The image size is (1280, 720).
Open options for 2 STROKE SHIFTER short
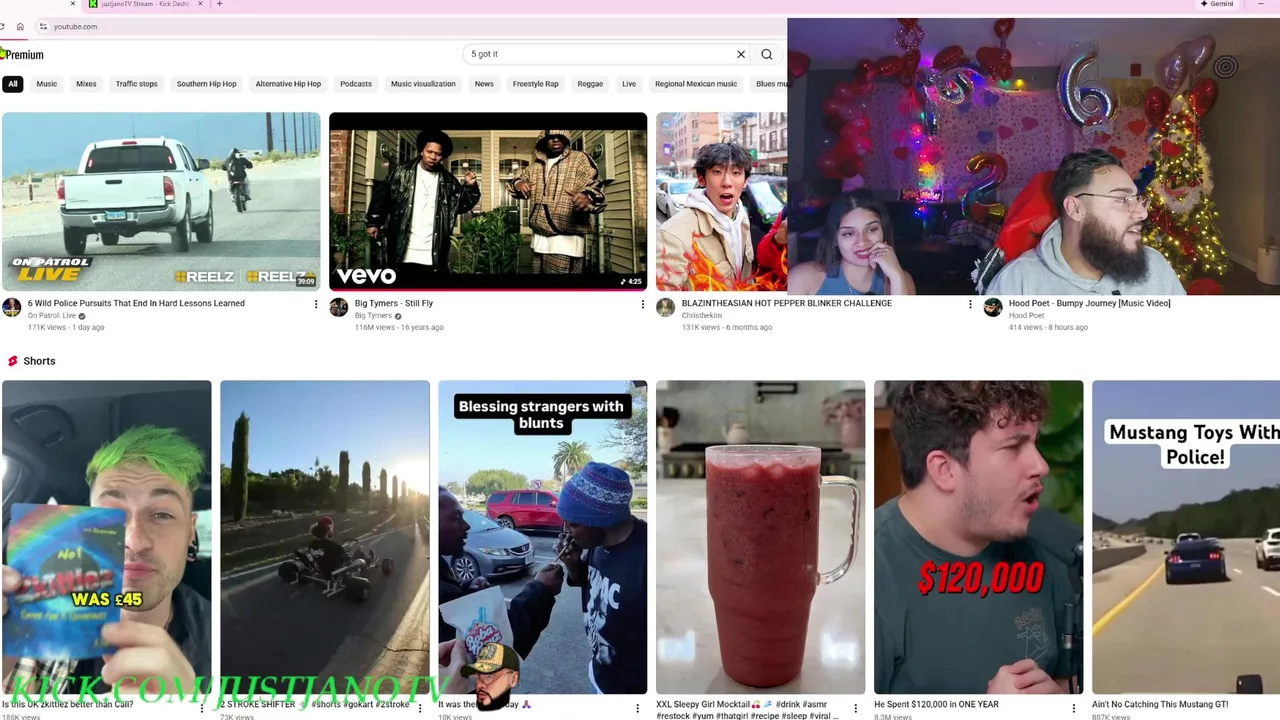(420, 708)
